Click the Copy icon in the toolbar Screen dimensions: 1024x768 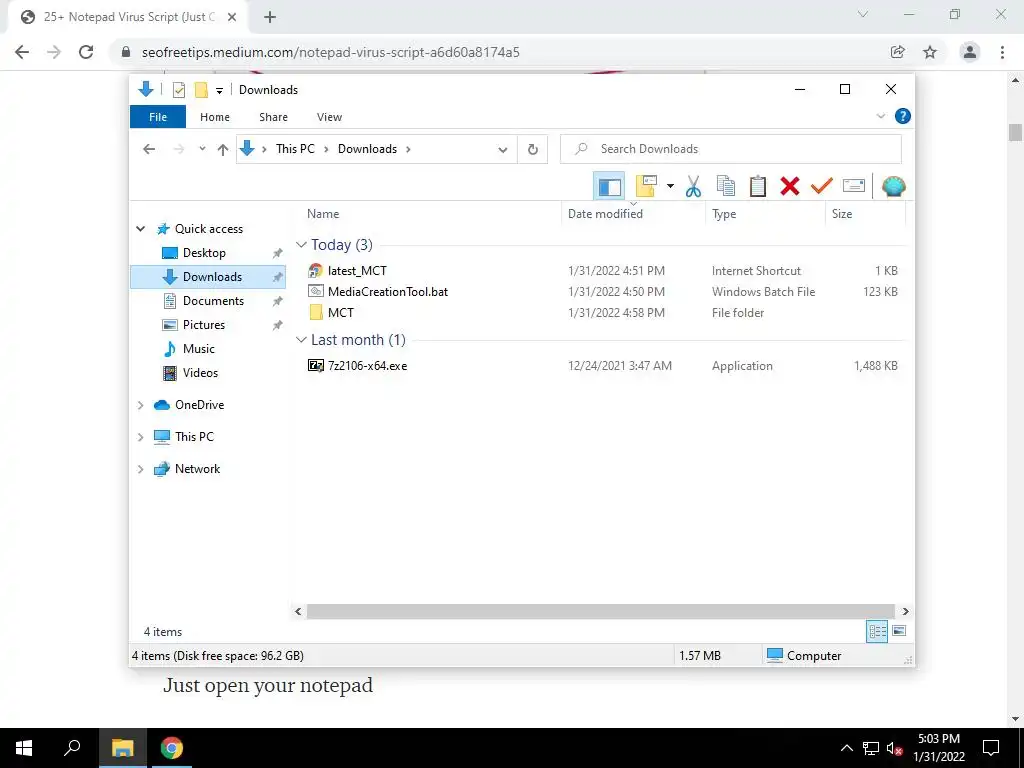pyautogui.click(x=726, y=187)
